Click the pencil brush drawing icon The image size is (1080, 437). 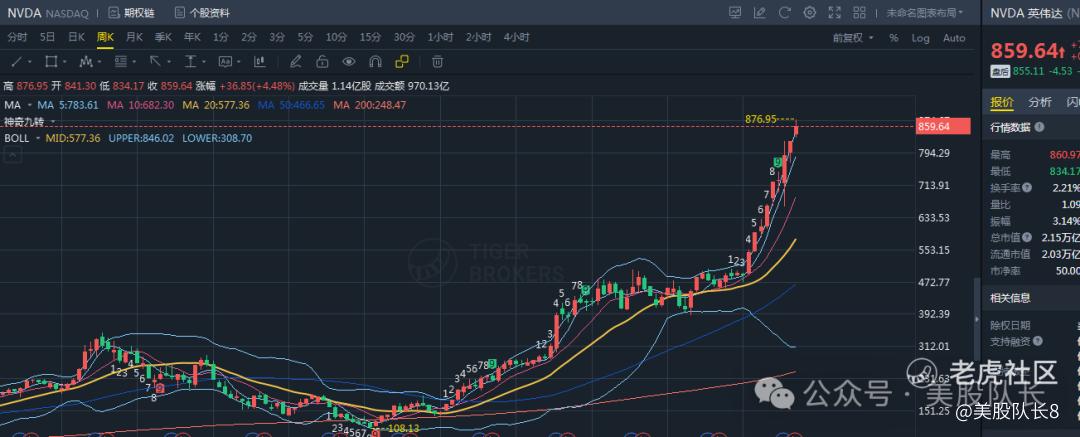coord(295,62)
